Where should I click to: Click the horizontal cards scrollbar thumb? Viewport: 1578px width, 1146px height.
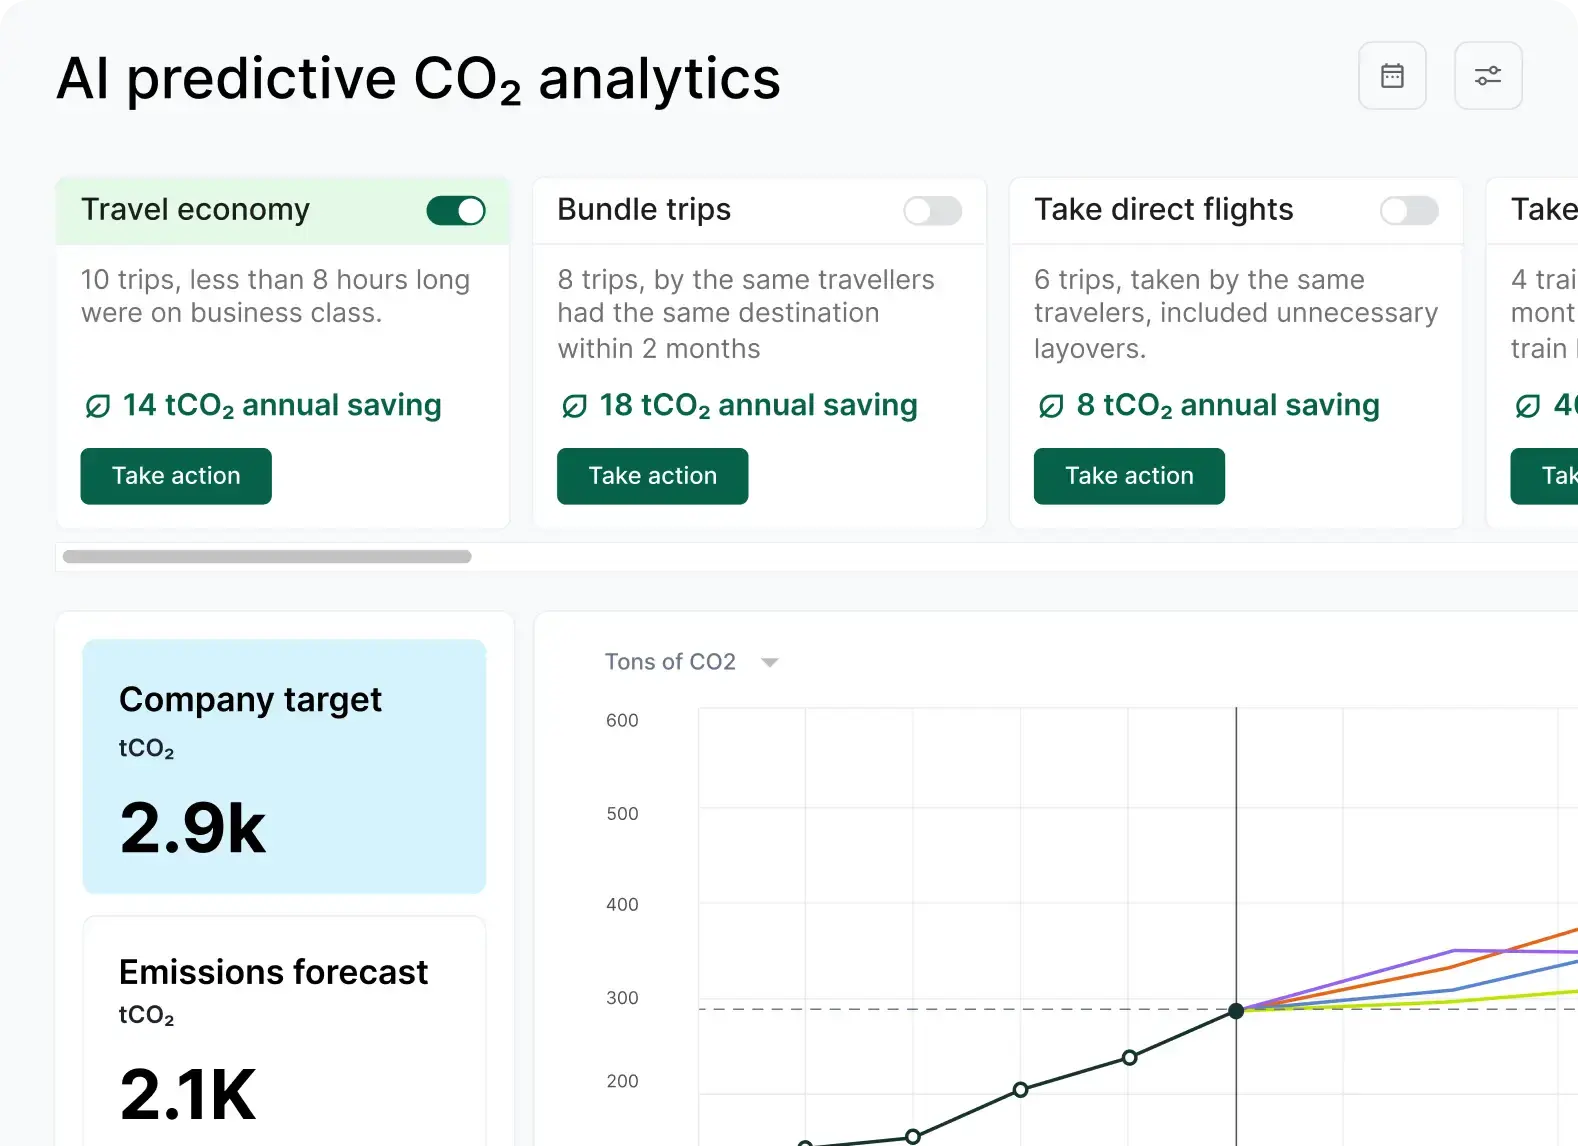pyautogui.click(x=267, y=557)
